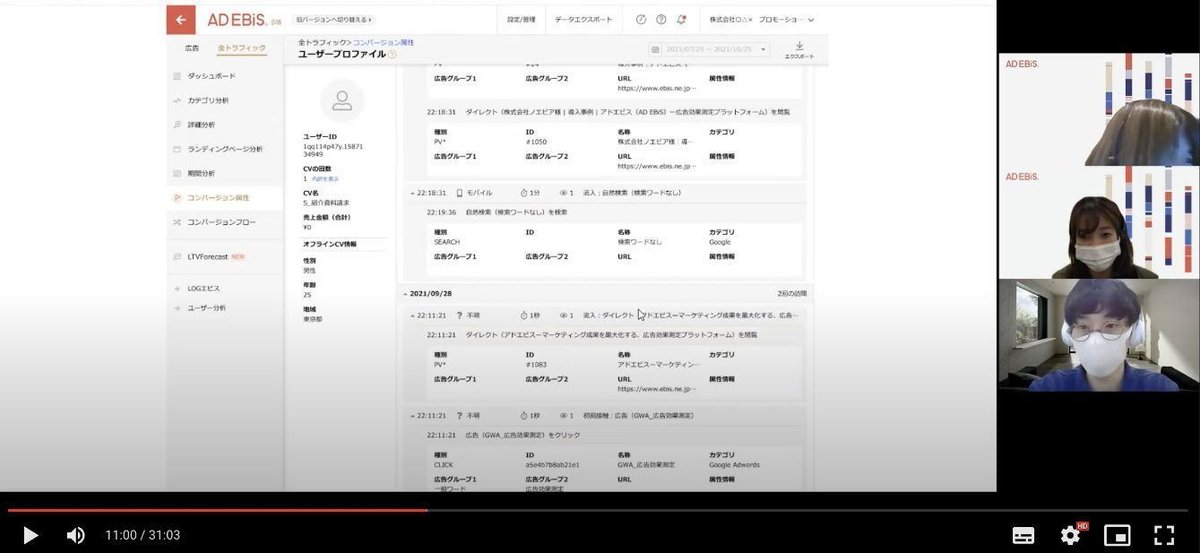Collapse the 22:18:31 モバイル session

point(413,192)
